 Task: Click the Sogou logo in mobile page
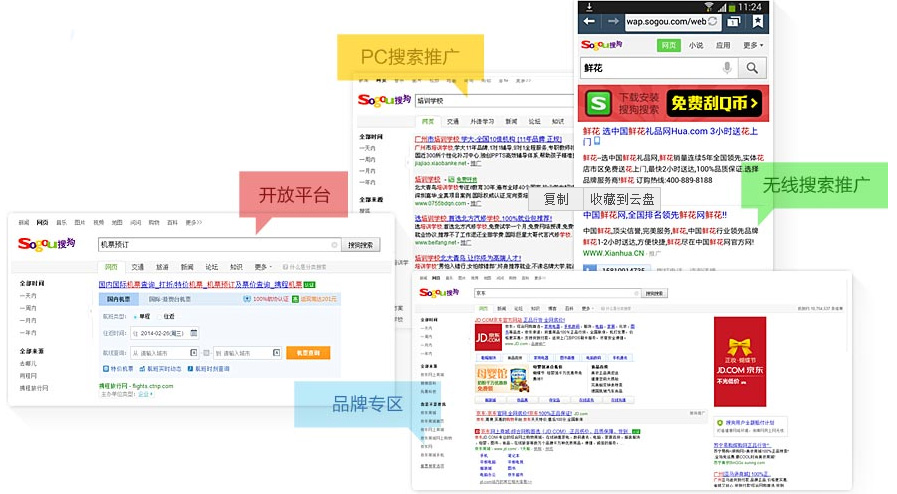(601, 45)
